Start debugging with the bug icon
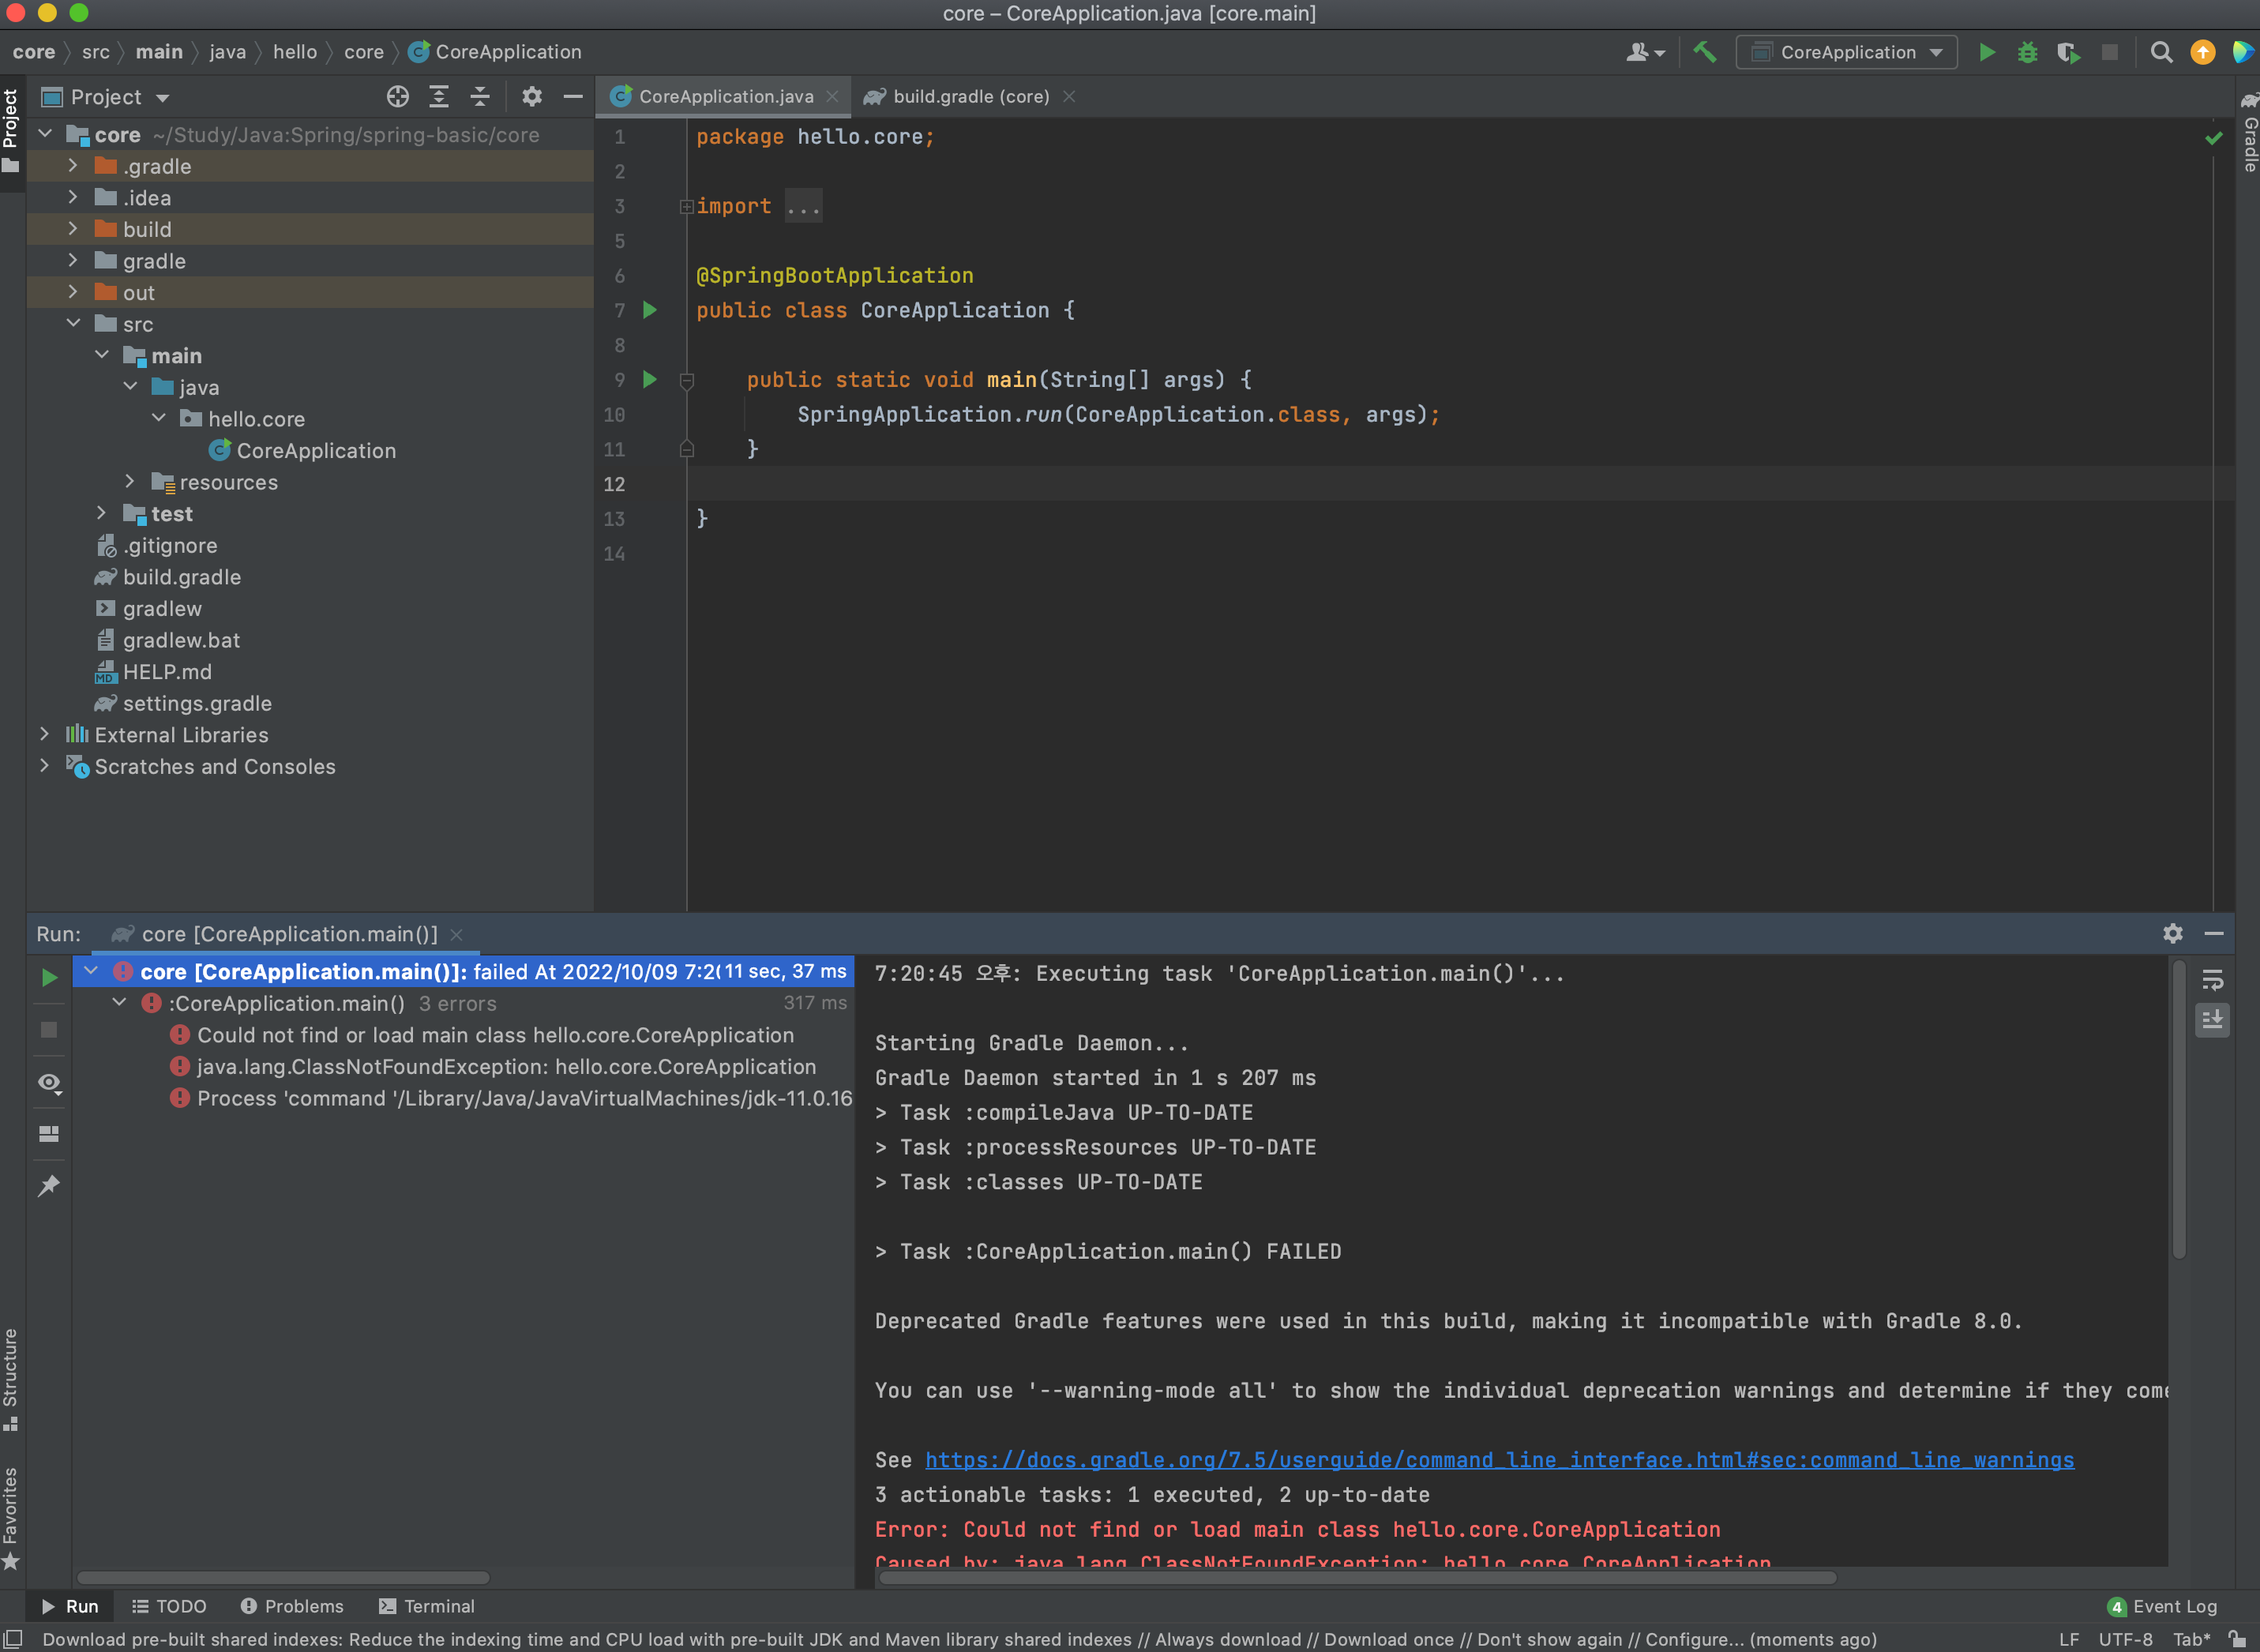Screen dimensions: 2260x1652 2027,52
